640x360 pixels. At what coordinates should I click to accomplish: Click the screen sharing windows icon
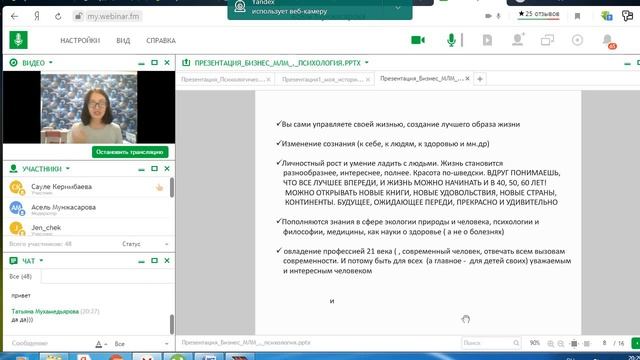click(x=547, y=40)
